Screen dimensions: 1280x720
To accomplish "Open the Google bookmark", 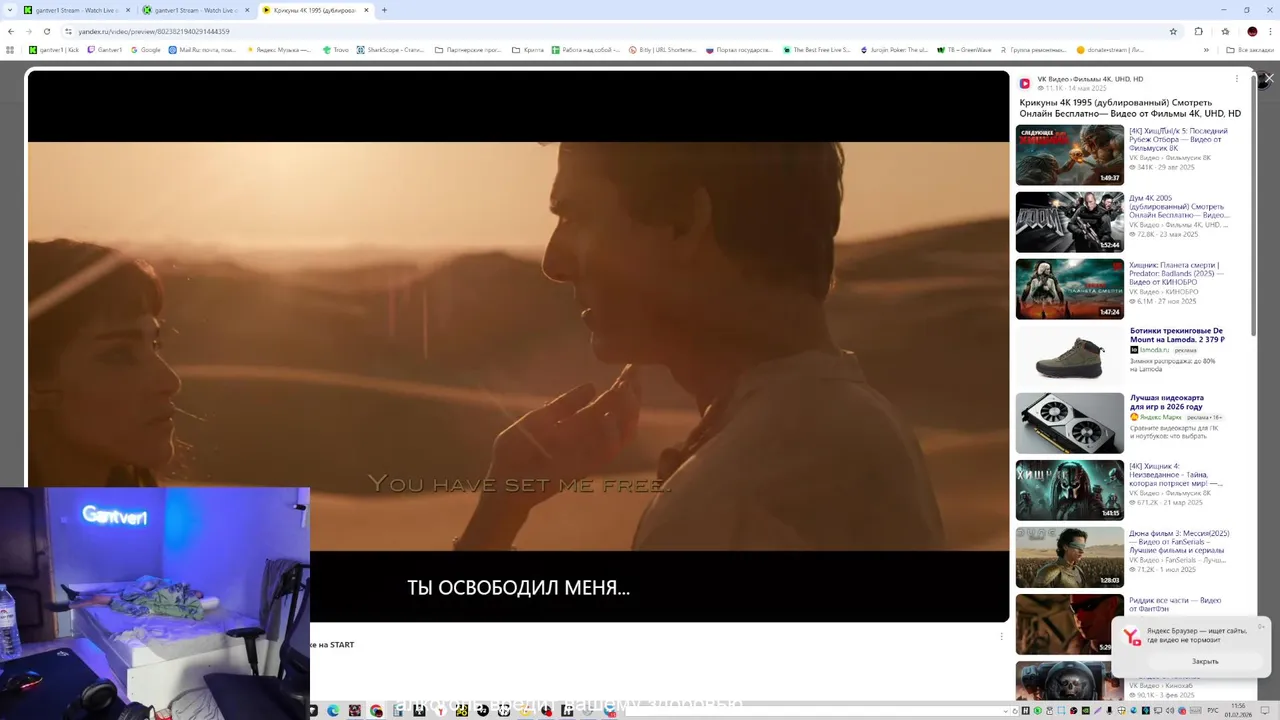I will [x=146, y=49].
